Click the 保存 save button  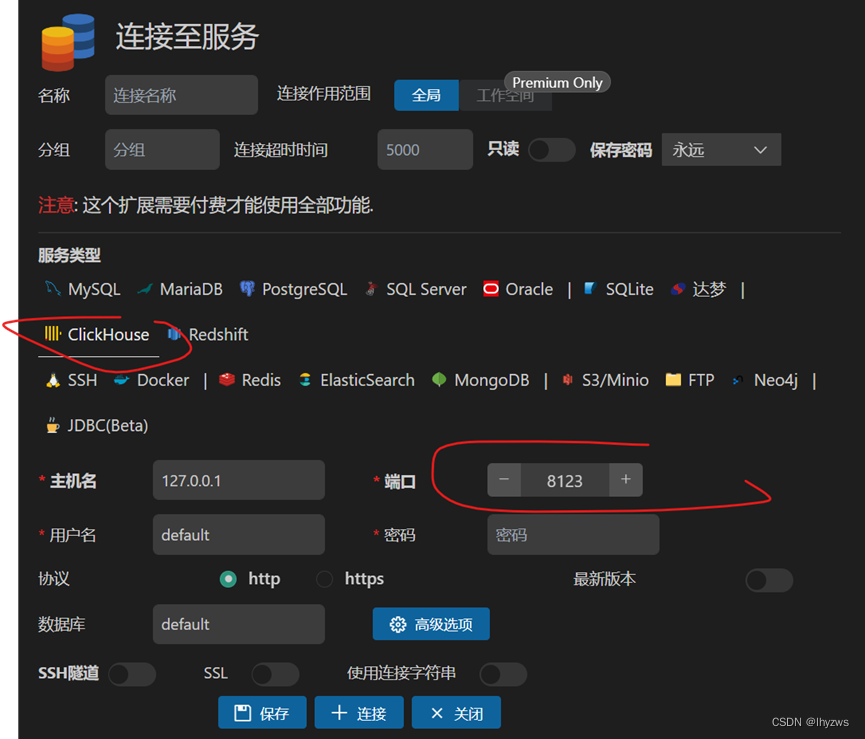pyautogui.click(x=262, y=713)
